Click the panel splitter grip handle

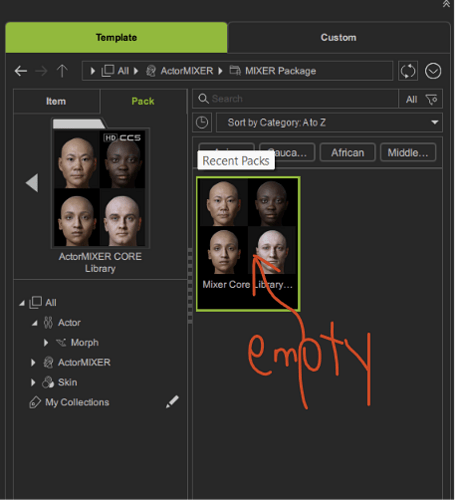click(x=190, y=286)
